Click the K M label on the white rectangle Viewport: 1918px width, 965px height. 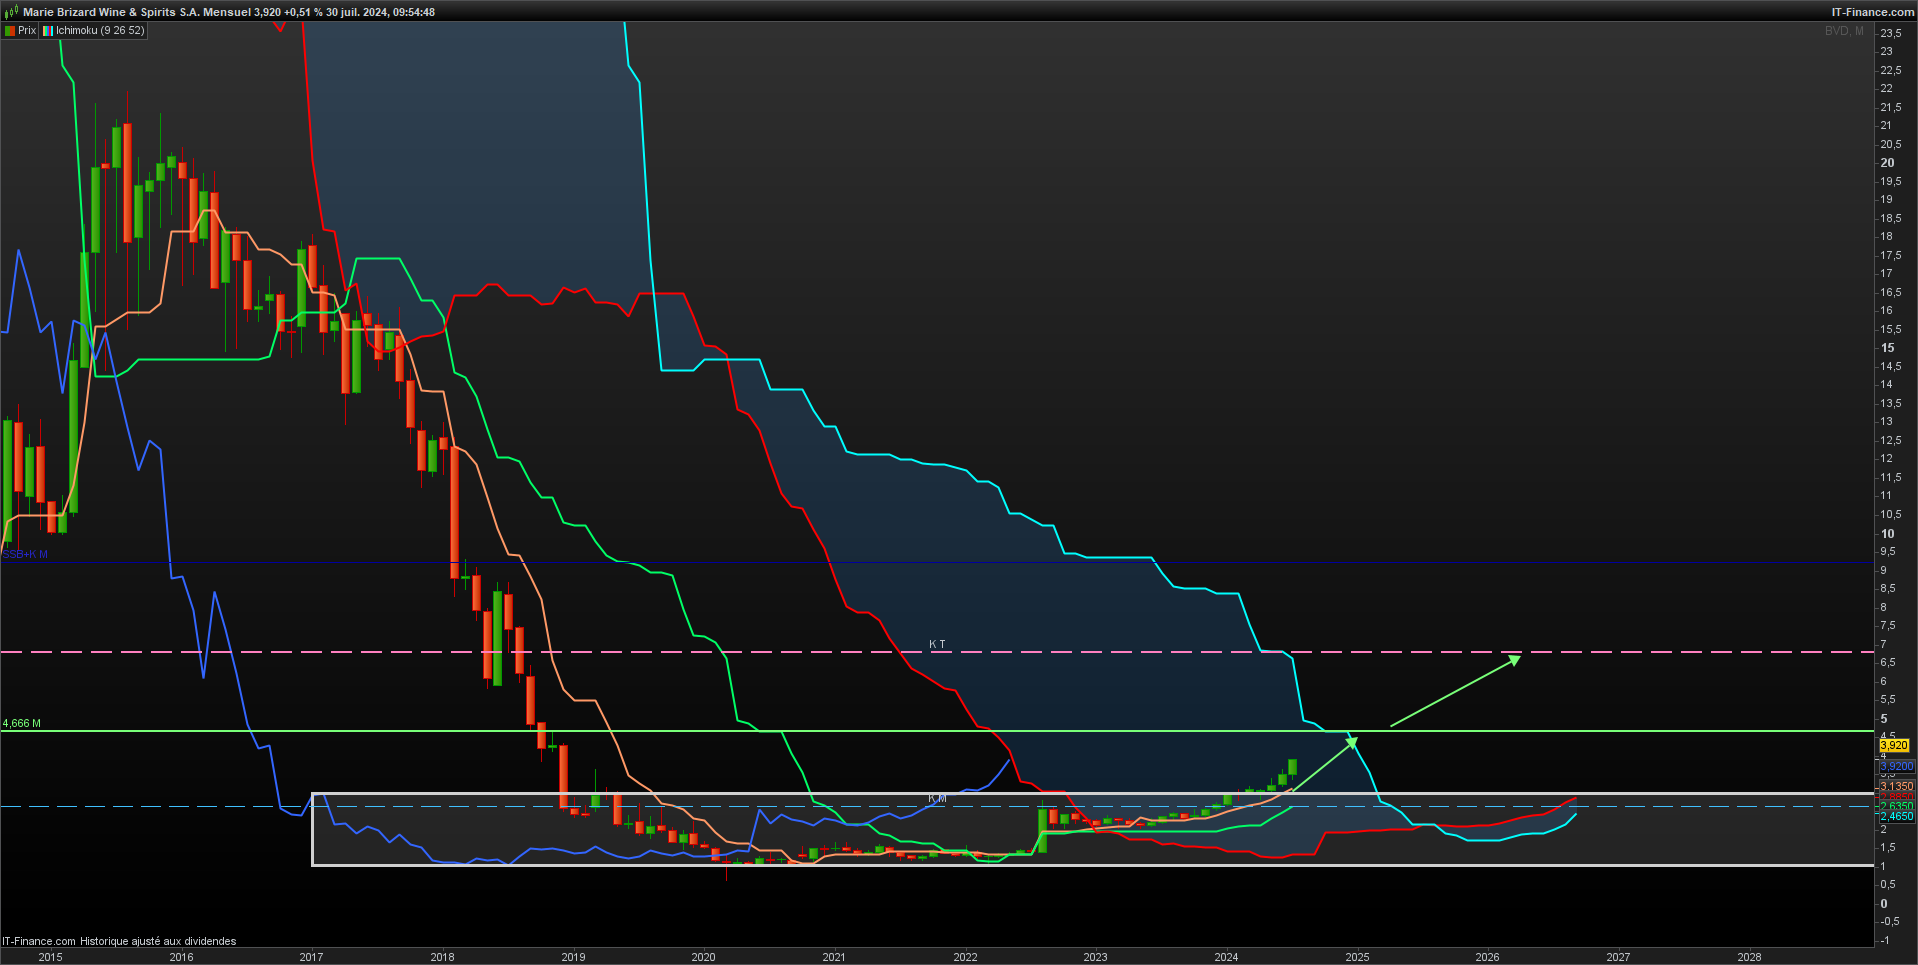937,798
